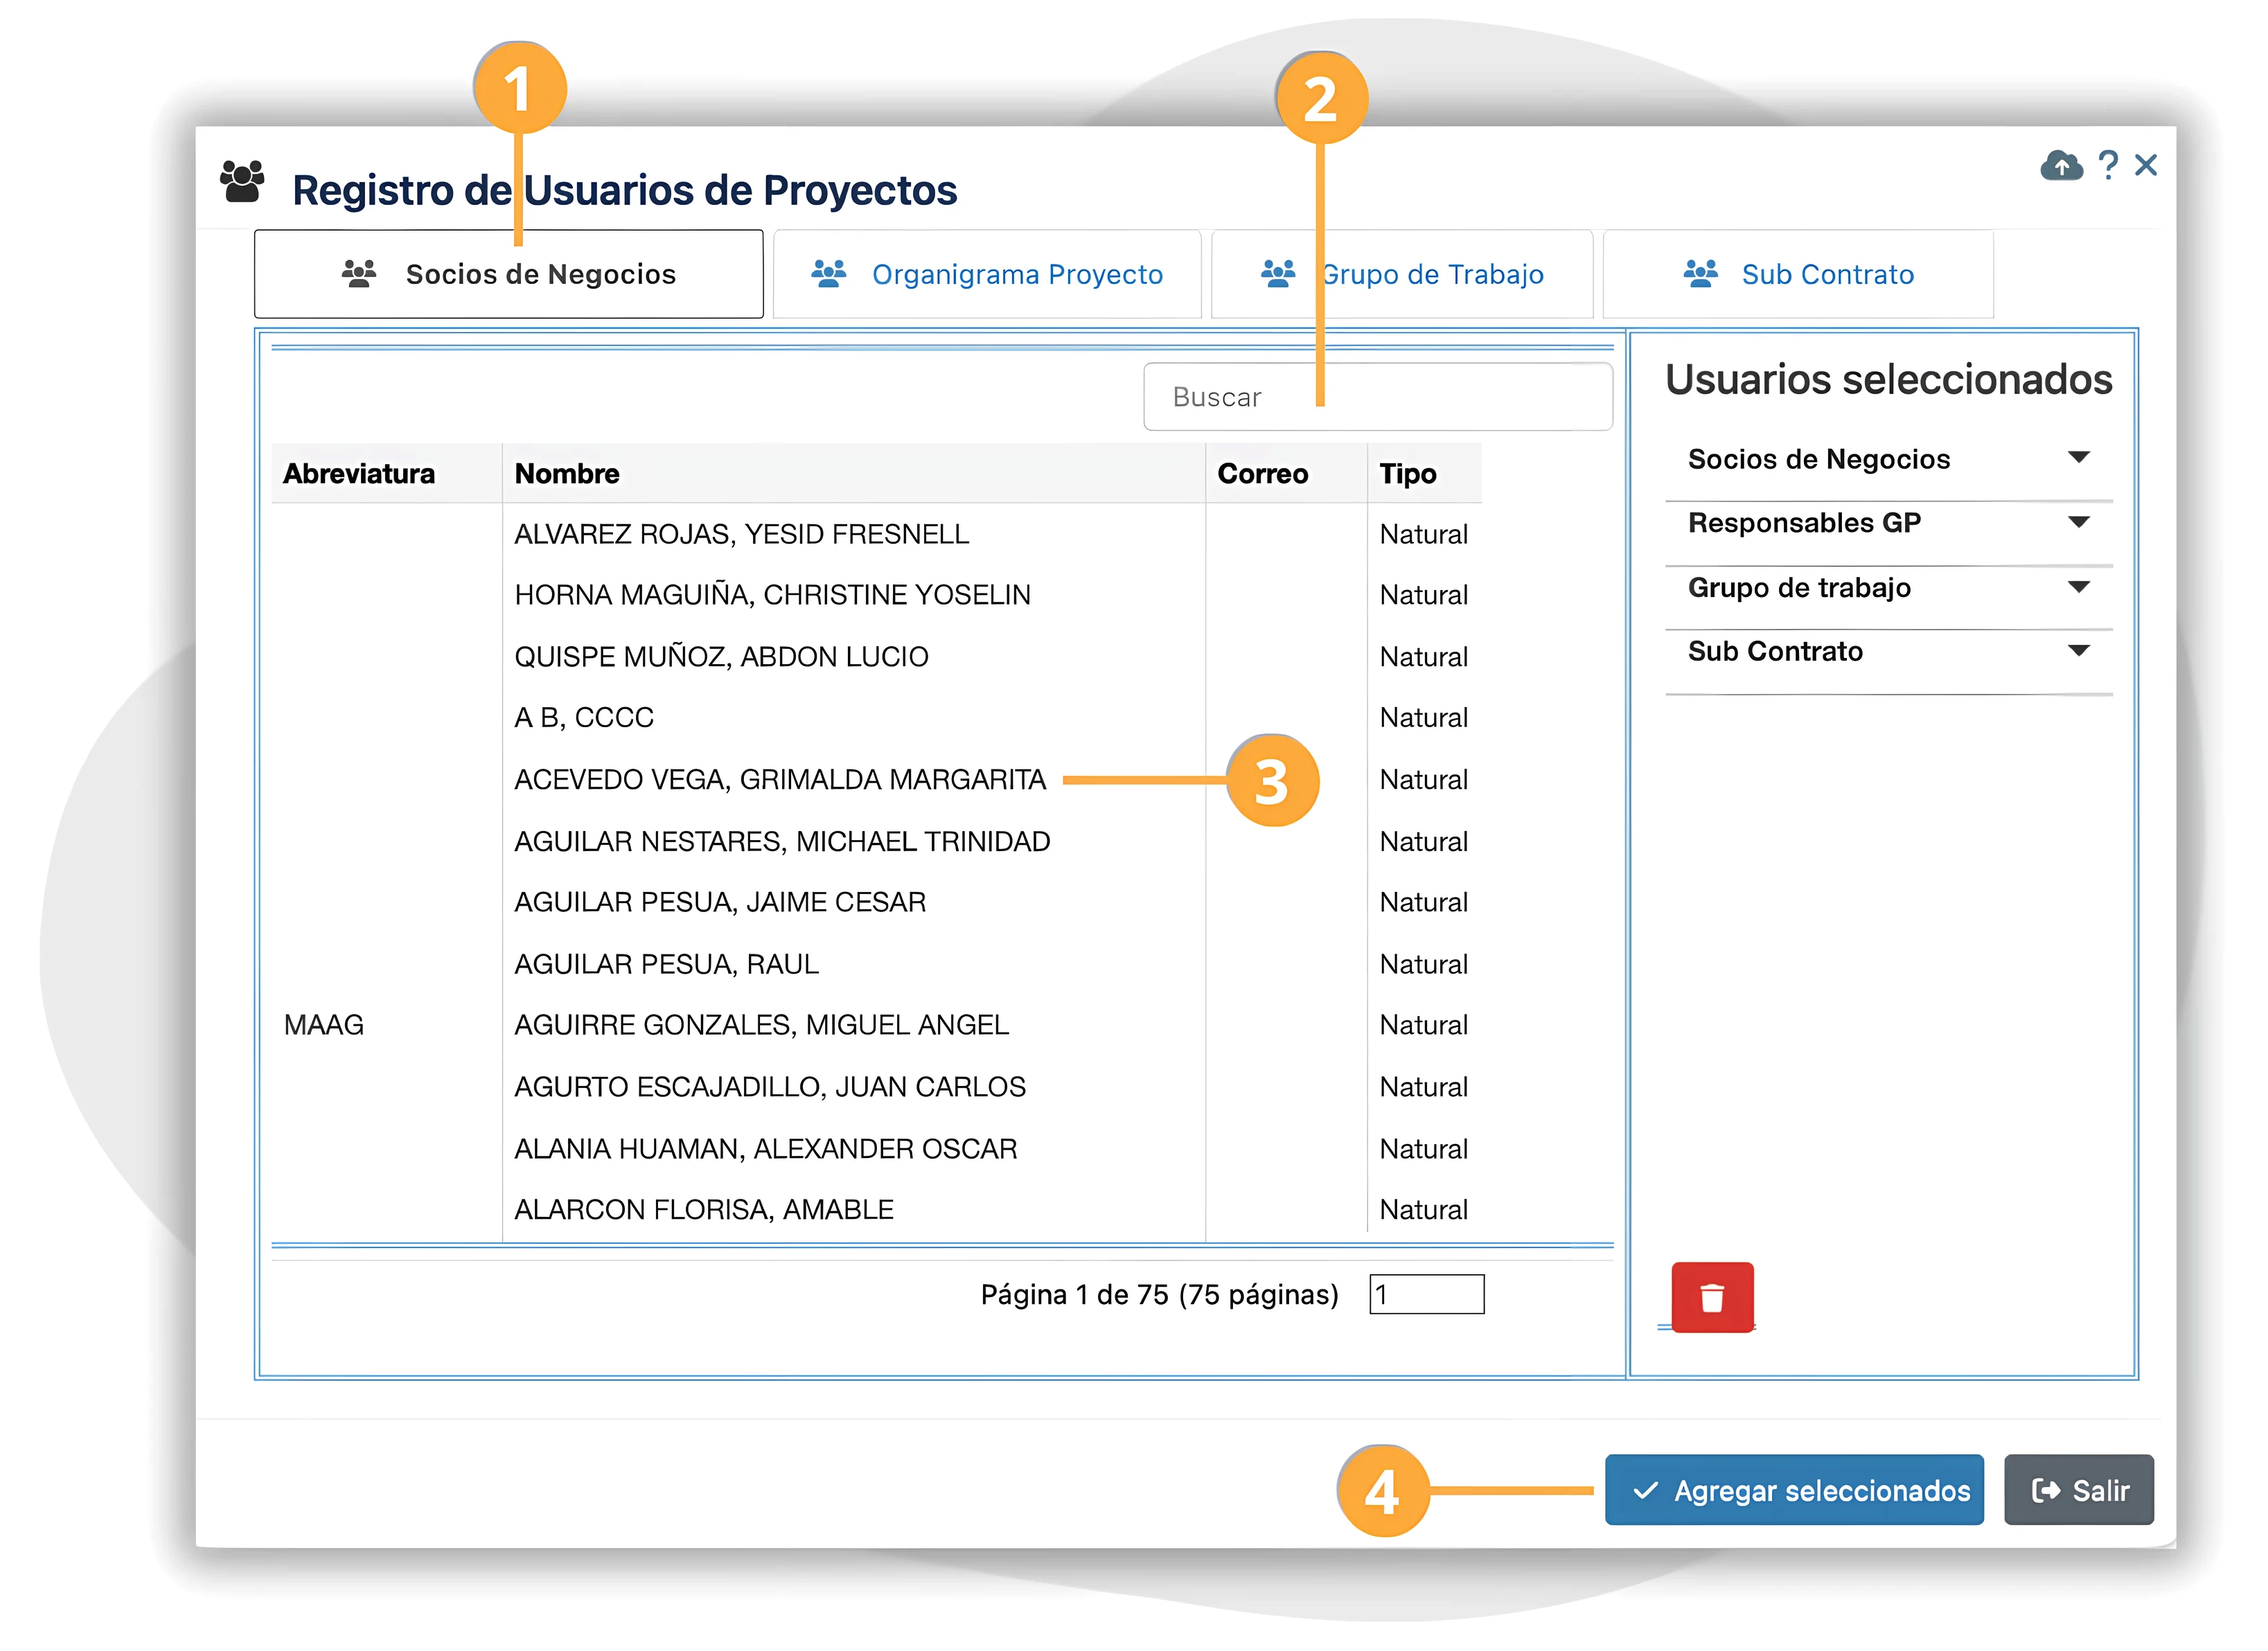This screenshot has width=2268, height=1651.
Task: Open help with the question mark icon
Action: (x=2108, y=165)
